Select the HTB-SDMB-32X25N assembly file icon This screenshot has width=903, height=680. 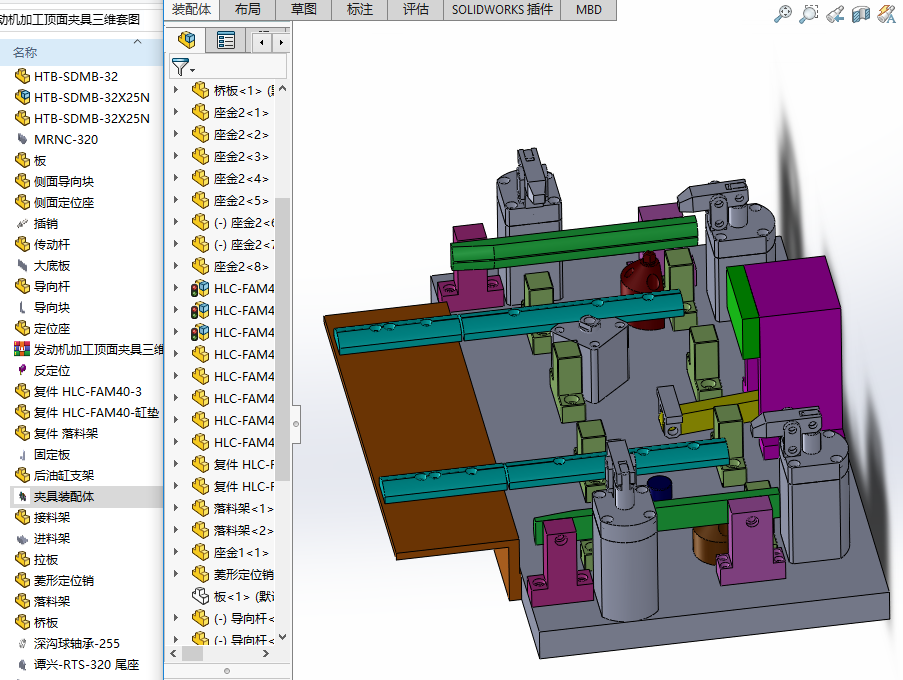coord(22,97)
